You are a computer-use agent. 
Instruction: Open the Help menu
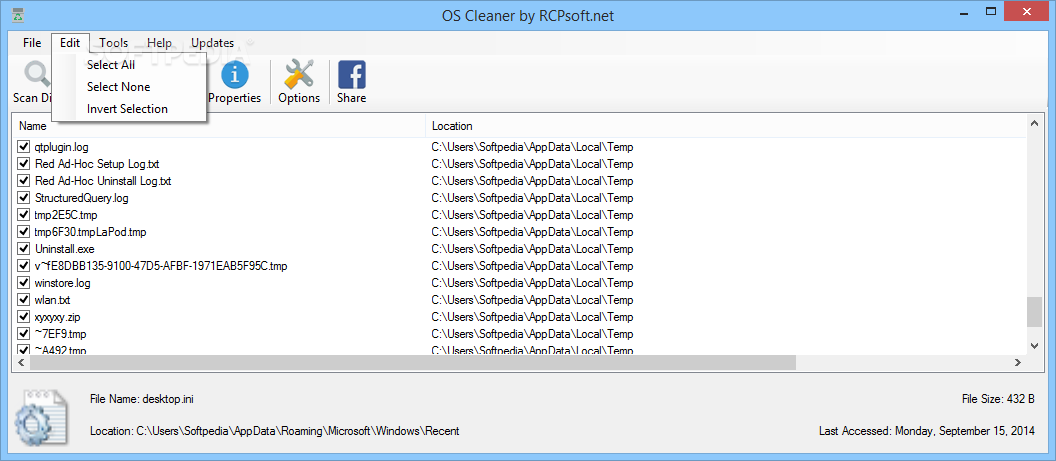pyautogui.click(x=160, y=43)
